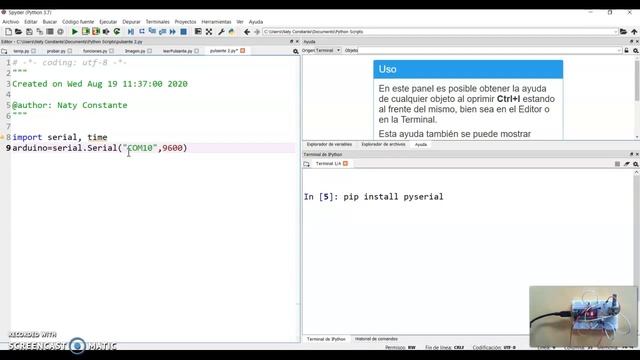Screen dimensions: 640x360
Task: Click line 9 arduino serial code
Action: point(100,148)
